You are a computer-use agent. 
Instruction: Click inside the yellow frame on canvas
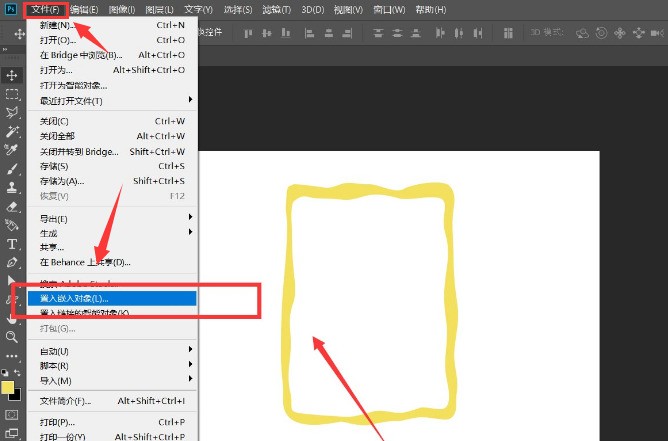pyautogui.click(x=369, y=305)
